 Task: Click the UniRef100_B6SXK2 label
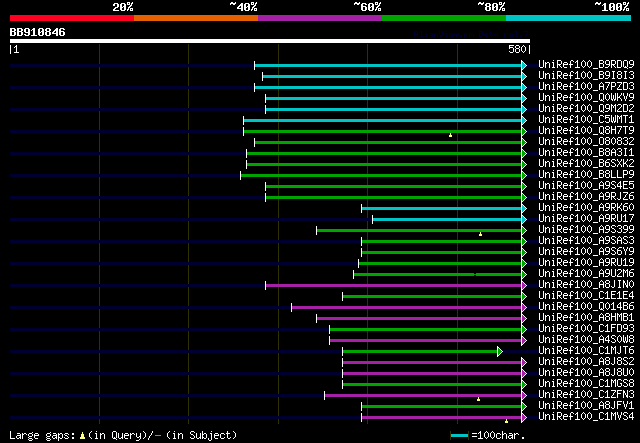click(586, 164)
